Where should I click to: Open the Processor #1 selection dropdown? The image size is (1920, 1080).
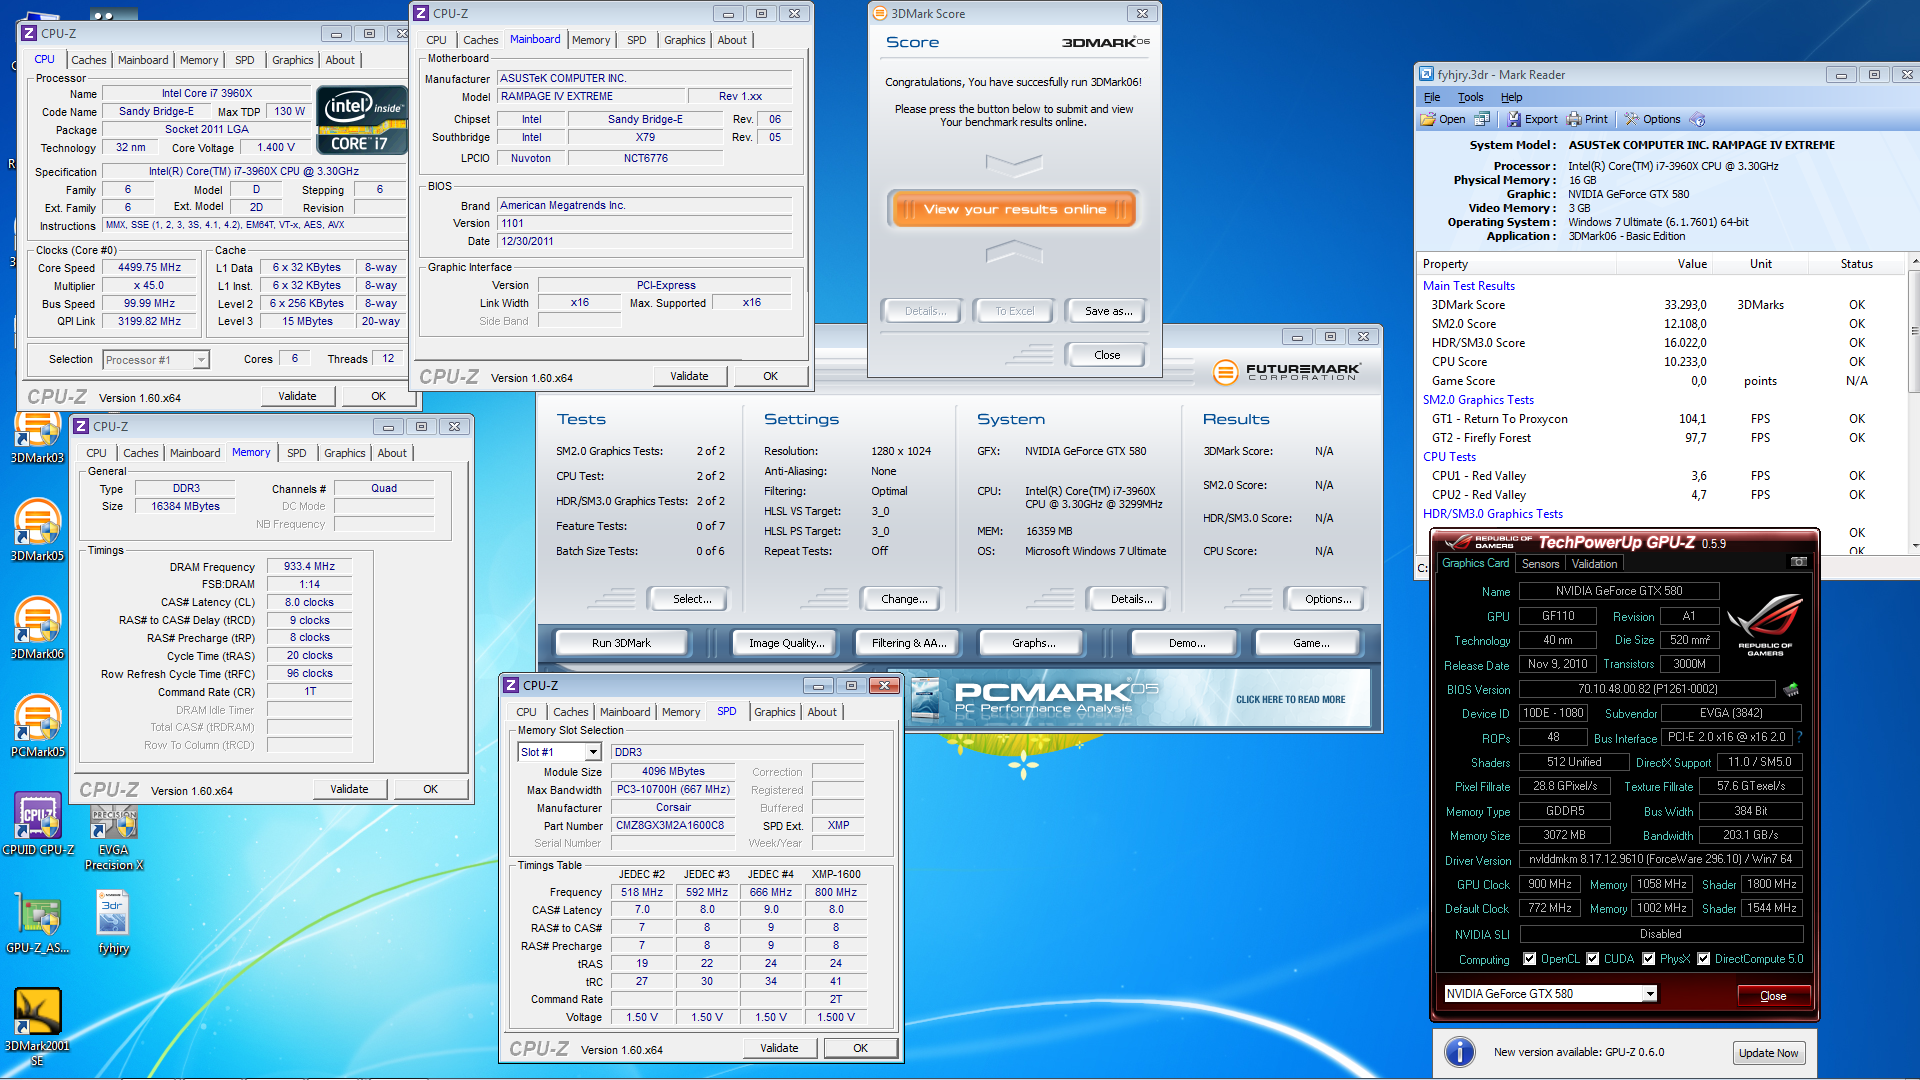[156, 360]
